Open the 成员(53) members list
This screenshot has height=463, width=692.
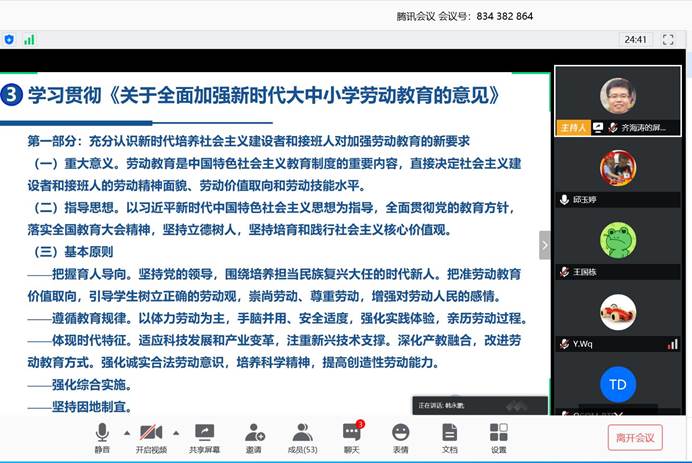click(x=303, y=436)
